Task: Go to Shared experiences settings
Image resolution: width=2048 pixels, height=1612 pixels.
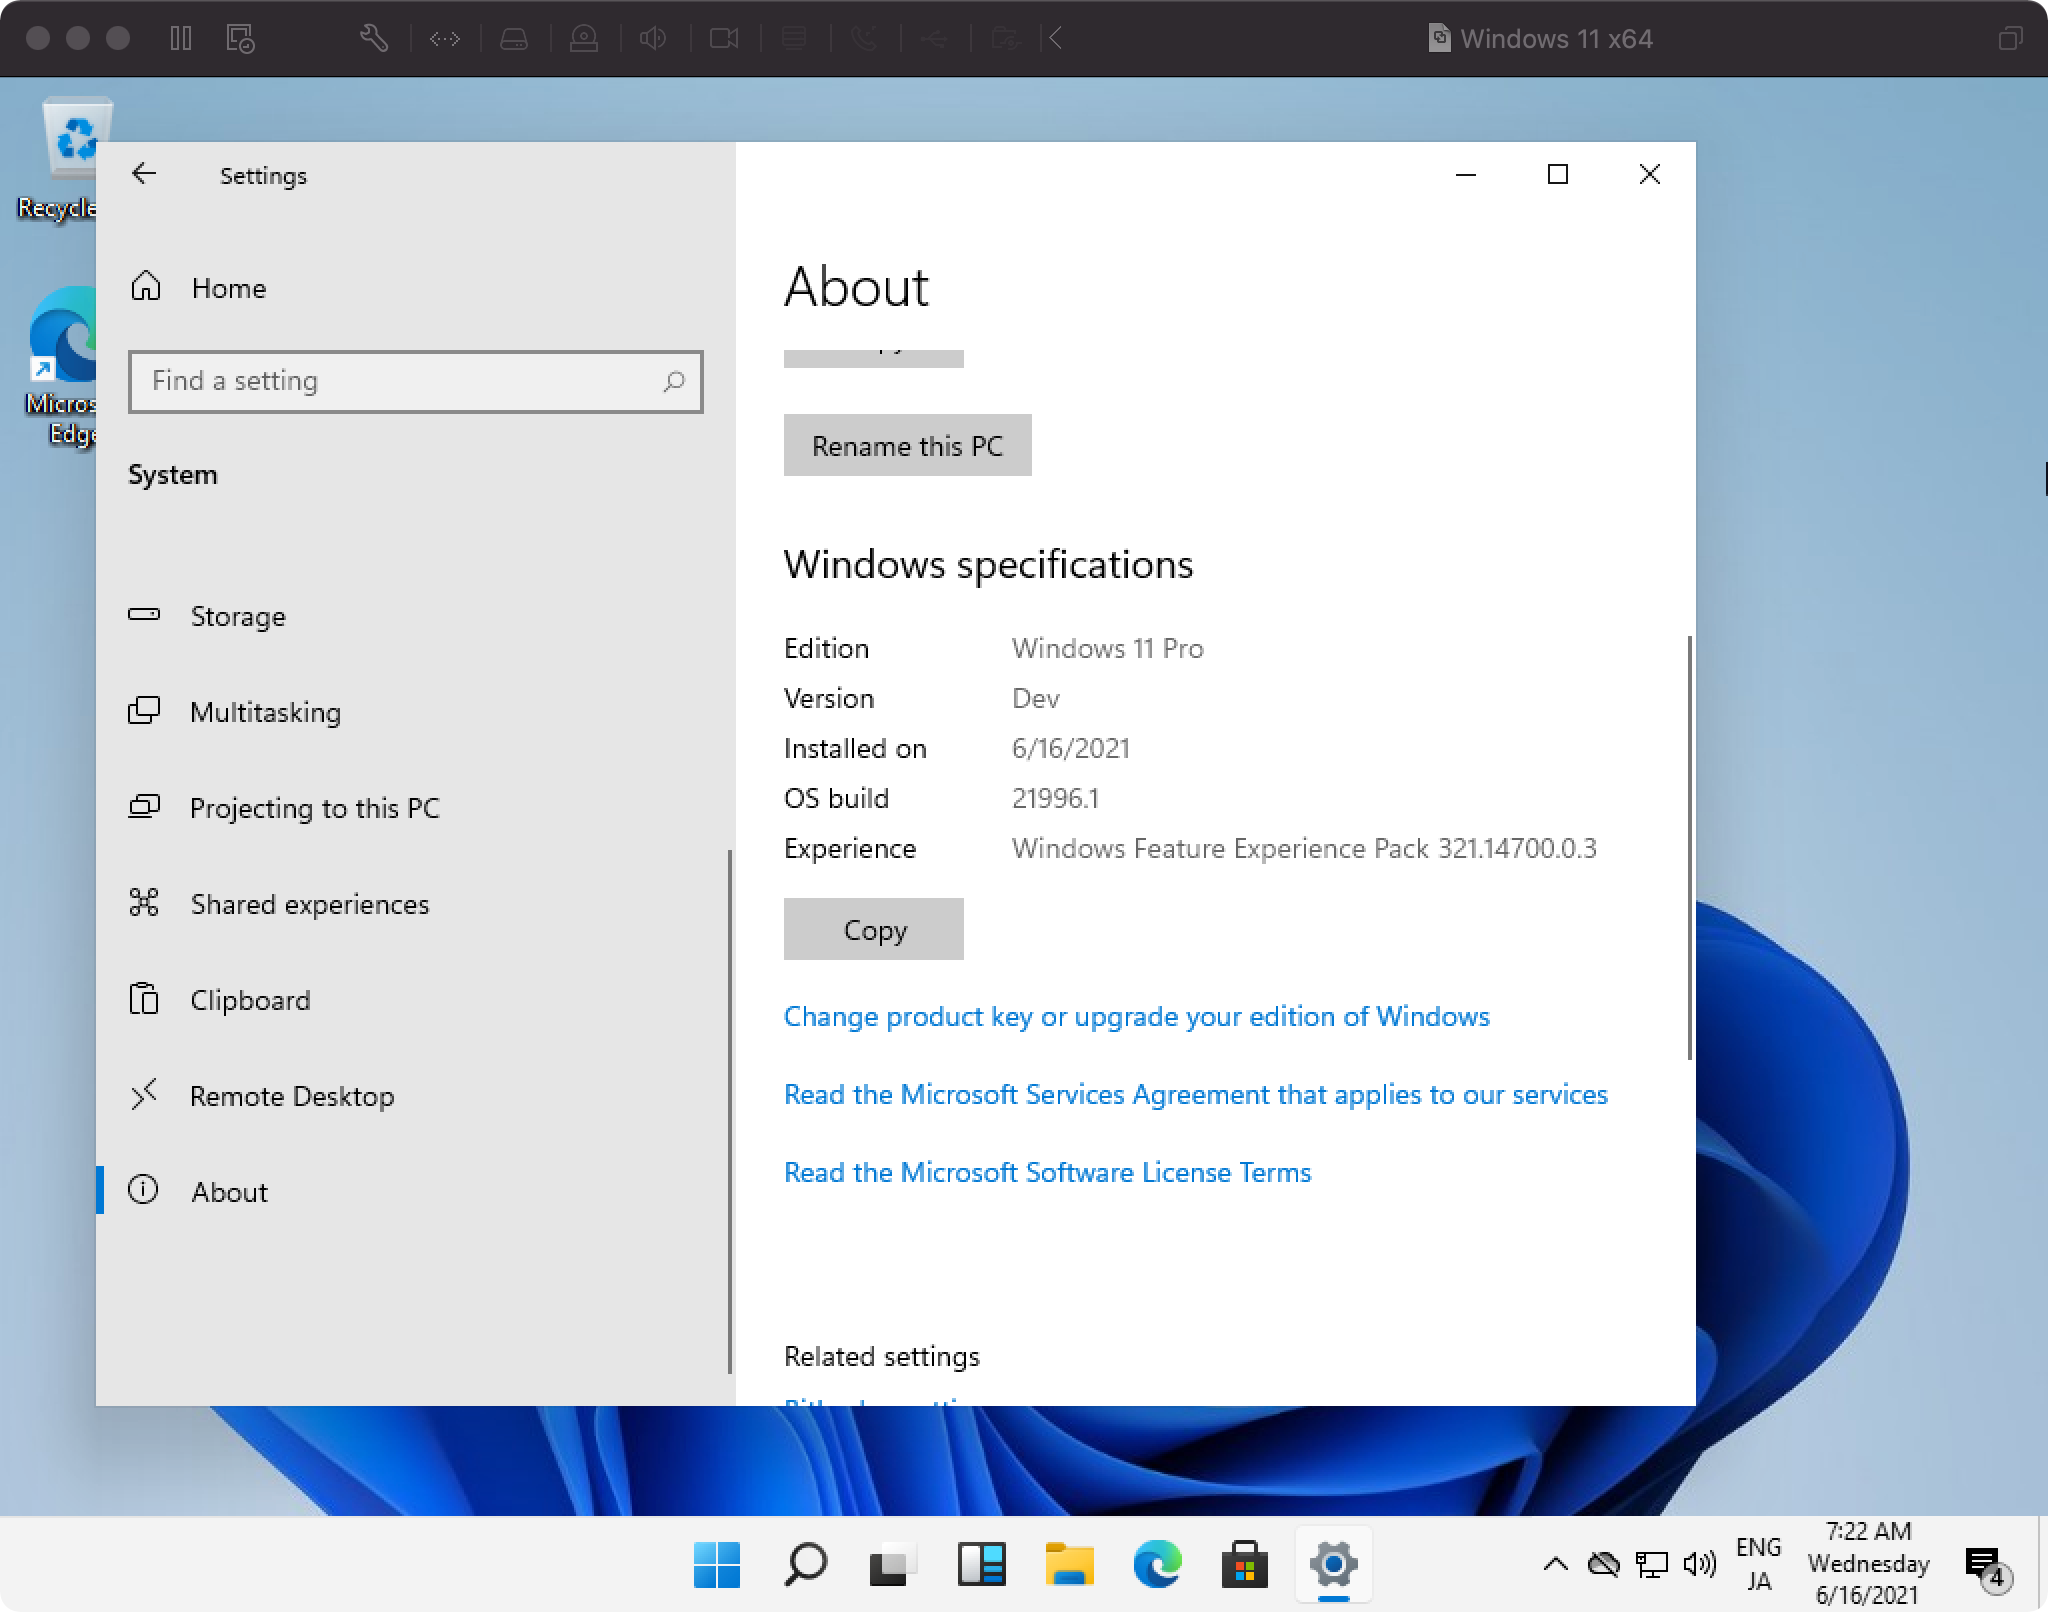Action: coord(309,904)
